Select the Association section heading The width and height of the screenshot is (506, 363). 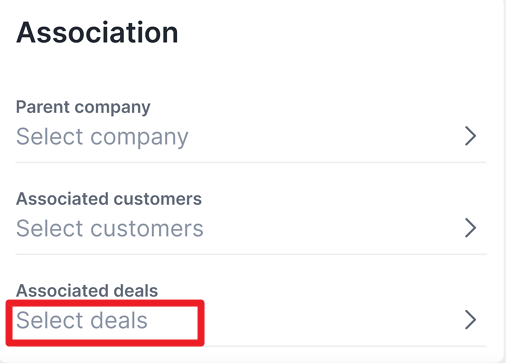(x=97, y=33)
